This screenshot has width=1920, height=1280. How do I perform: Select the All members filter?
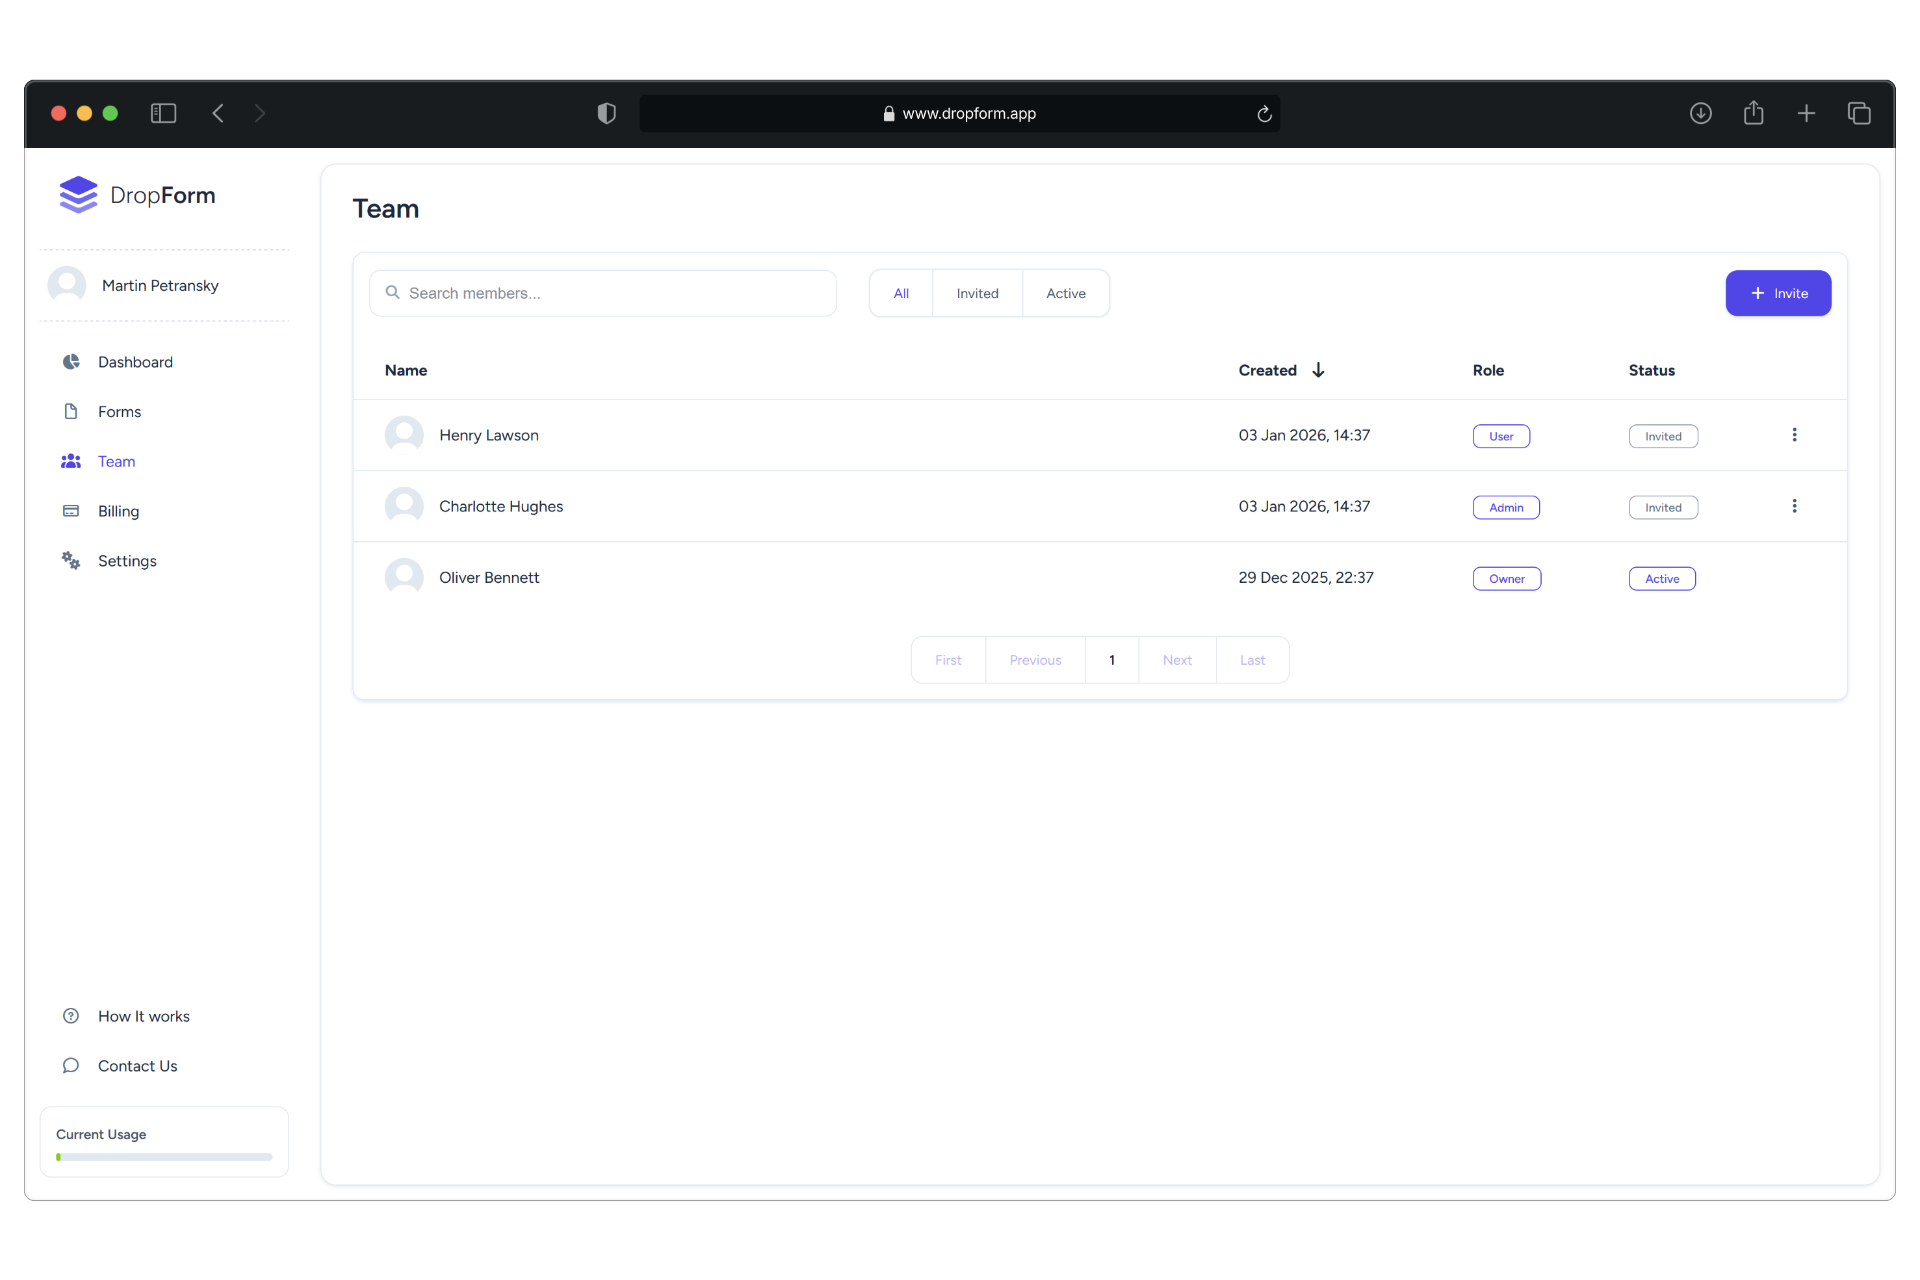[901, 292]
